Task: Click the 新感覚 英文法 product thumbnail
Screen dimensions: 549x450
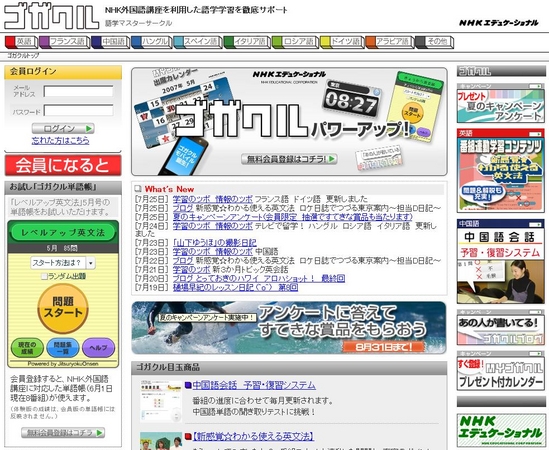Action: [161, 441]
